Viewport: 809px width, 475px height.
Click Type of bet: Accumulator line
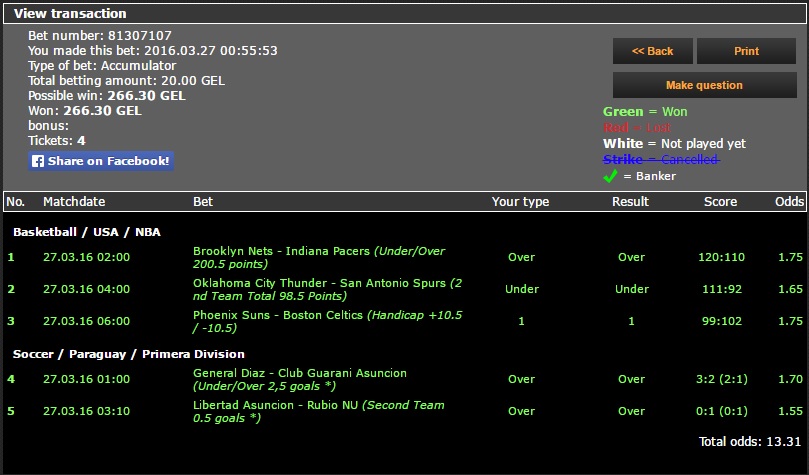[102, 65]
